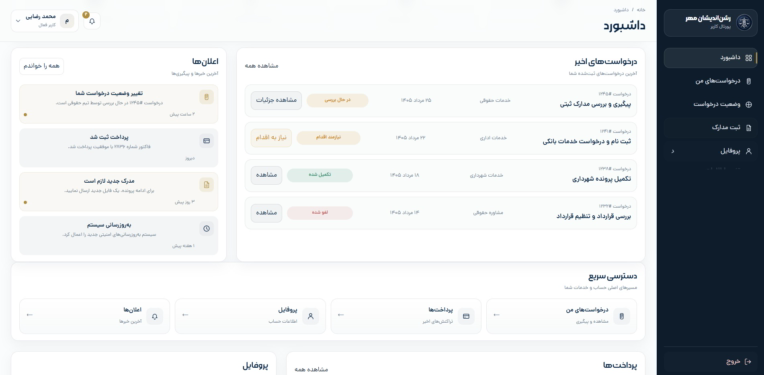Click arrow on درخواست‌های من quick card
This screenshot has width=764, height=375.
pyautogui.click(x=497, y=315)
